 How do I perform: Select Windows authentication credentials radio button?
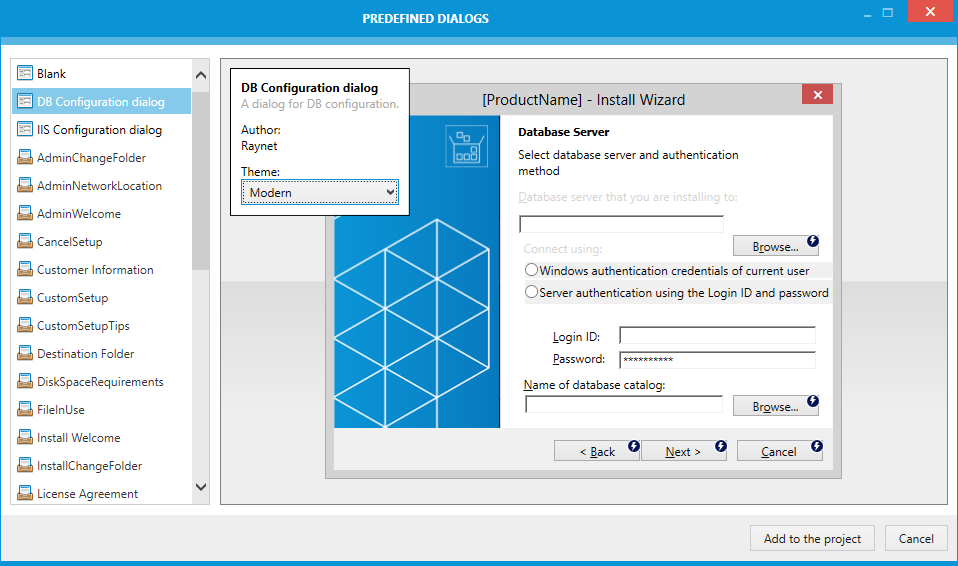[x=531, y=270]
